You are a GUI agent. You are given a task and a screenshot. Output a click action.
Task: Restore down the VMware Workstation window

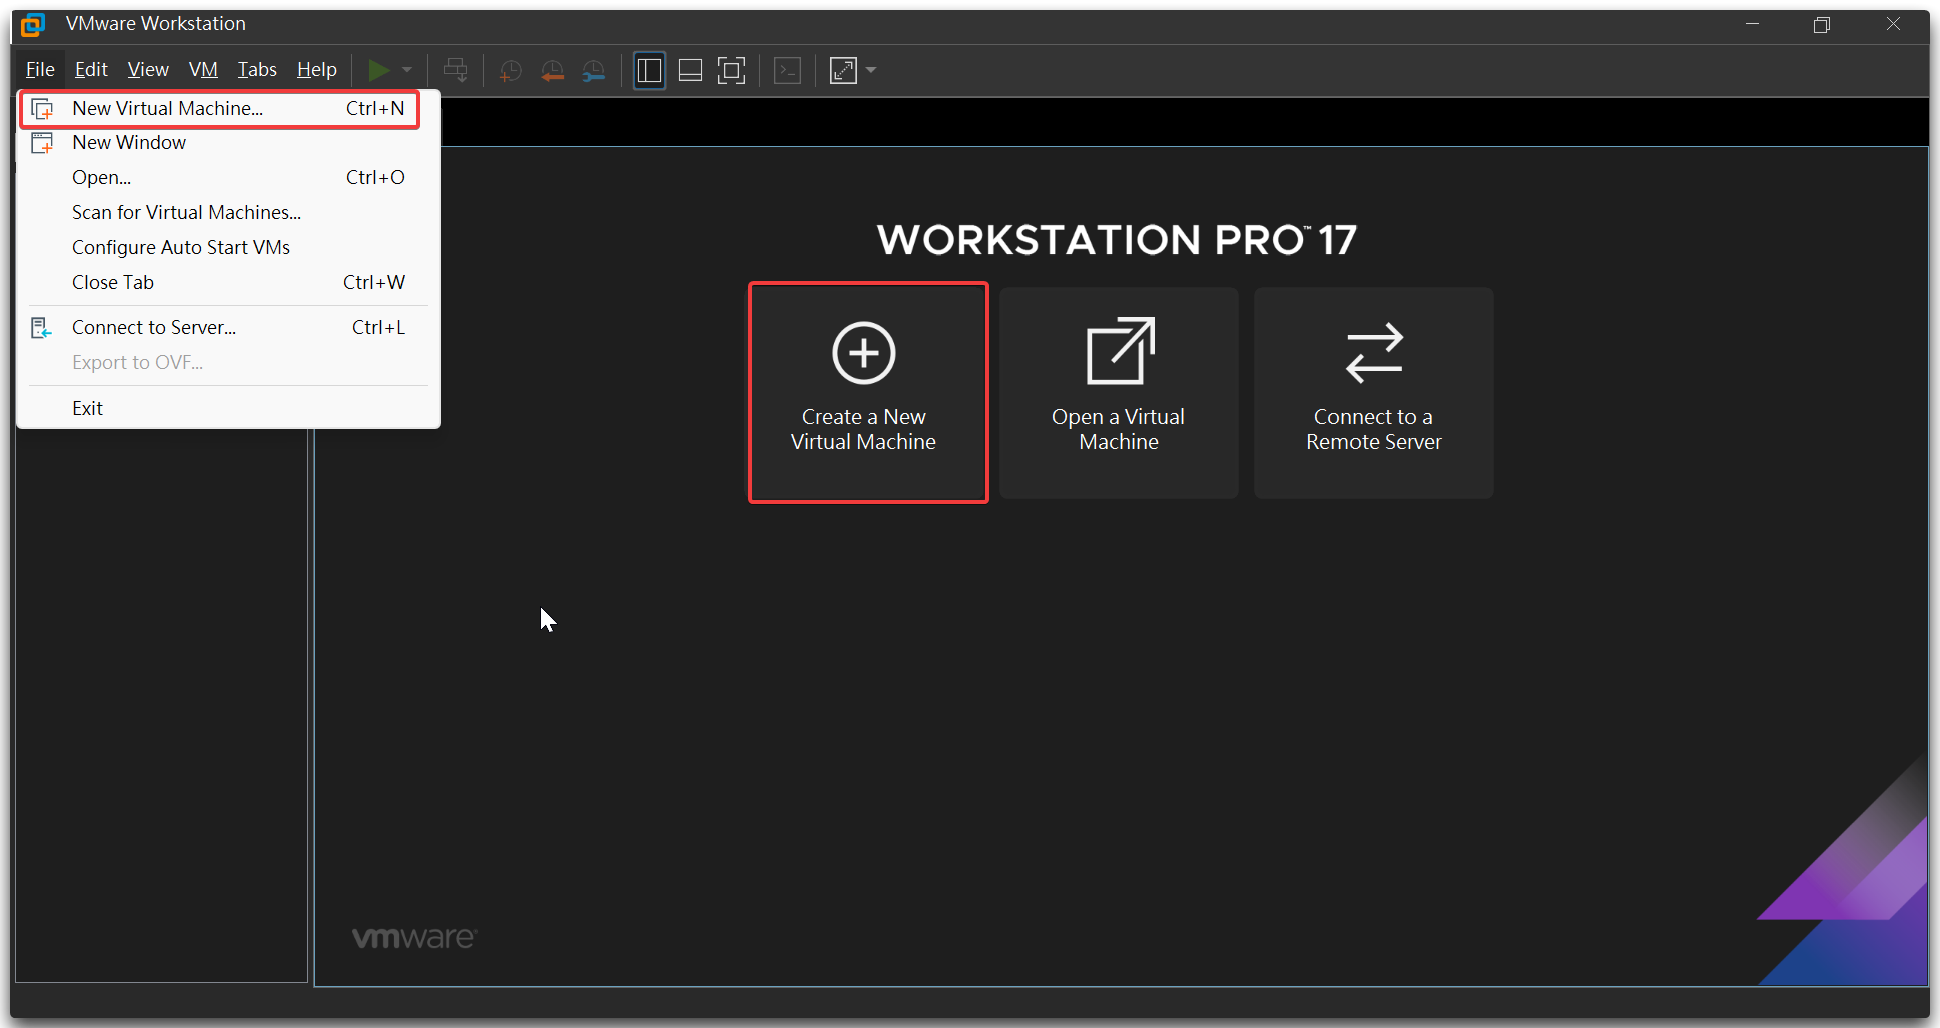point(1822,25)
